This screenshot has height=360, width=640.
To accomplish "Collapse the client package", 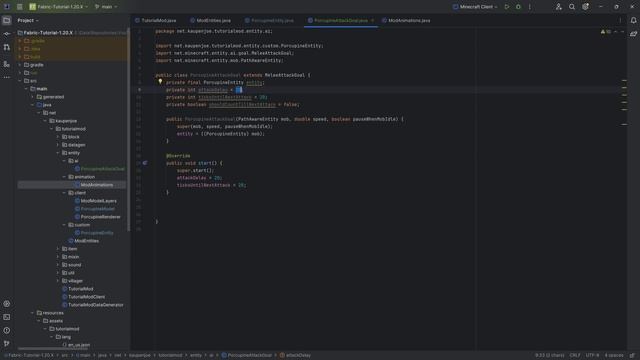I will [64, 193].
